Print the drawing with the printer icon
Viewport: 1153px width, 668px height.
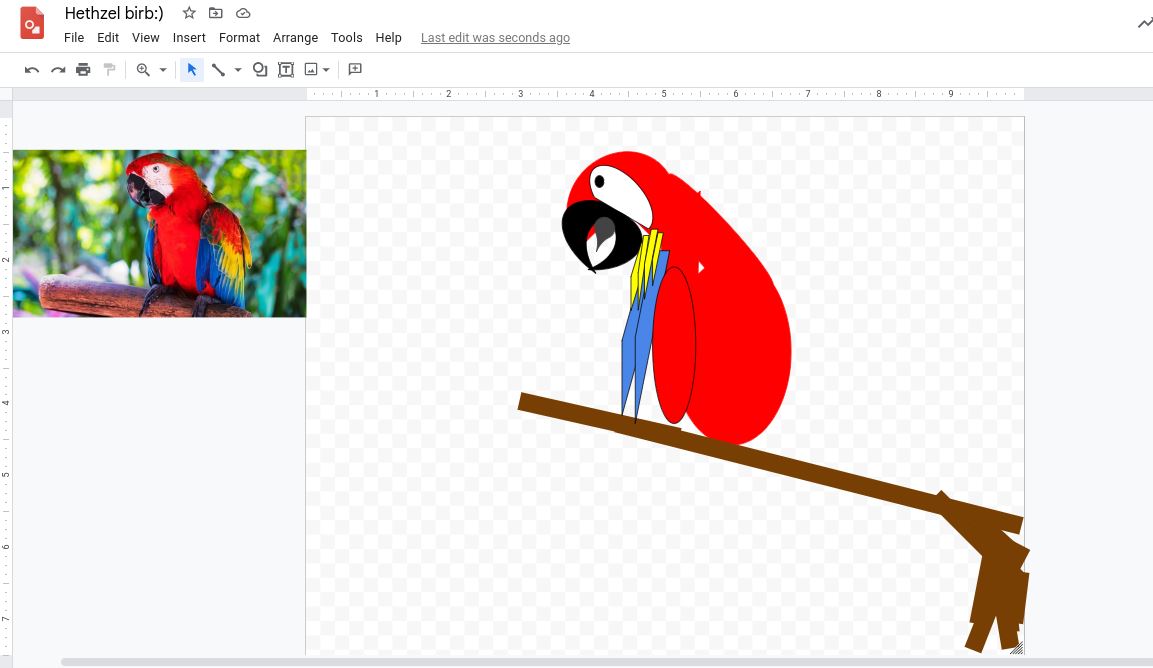(x=83, y=70)
